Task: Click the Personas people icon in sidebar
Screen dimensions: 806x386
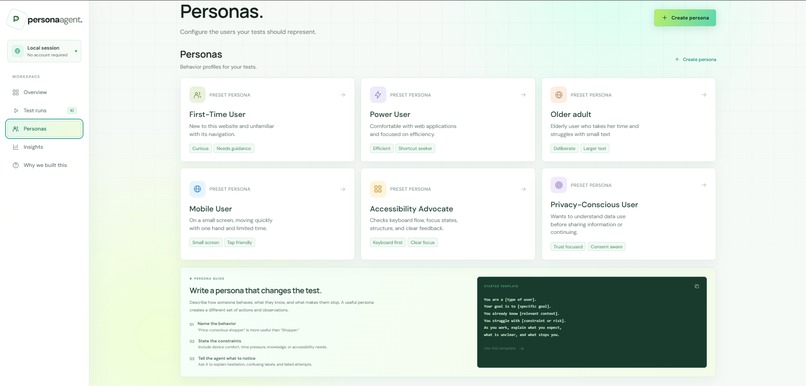Action: [16, 129]
